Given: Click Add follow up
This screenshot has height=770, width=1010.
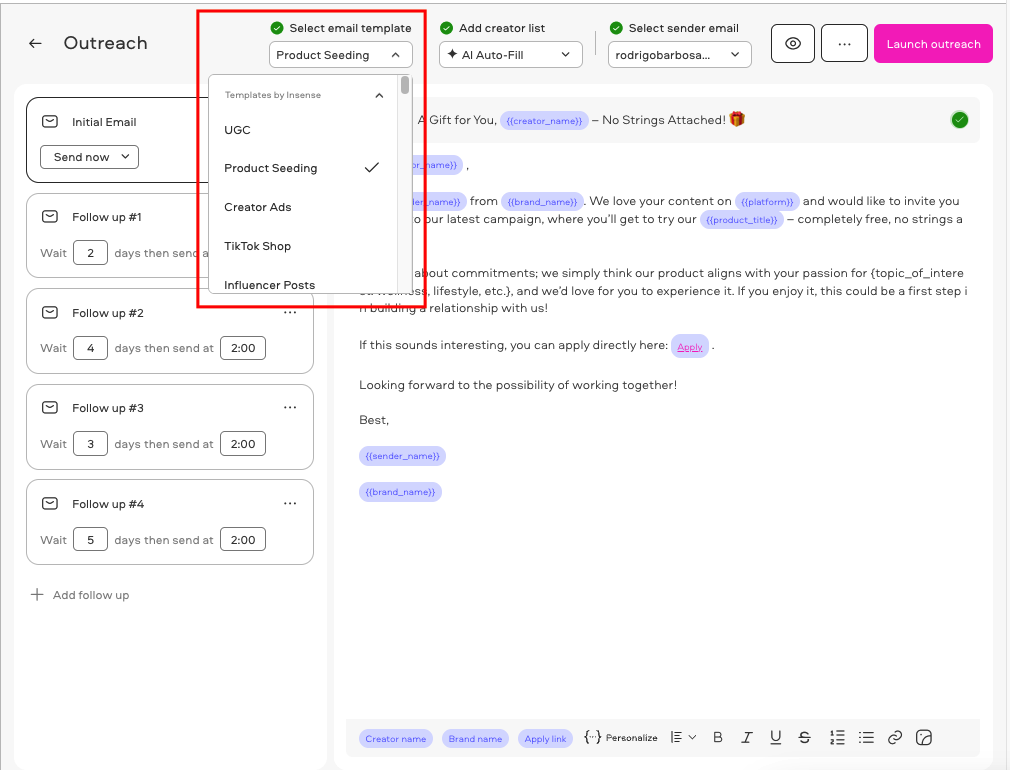Looking at the screenshot, I should tap(80, 595).
